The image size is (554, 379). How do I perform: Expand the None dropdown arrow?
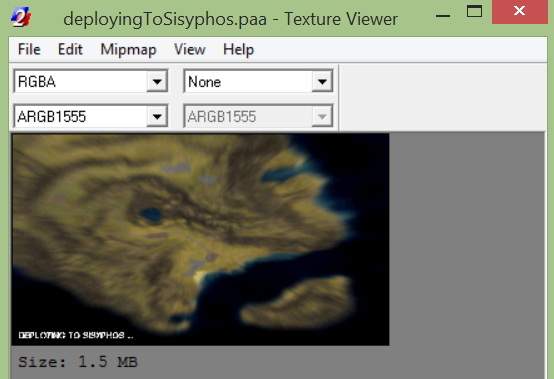click(x=322, y=82)
